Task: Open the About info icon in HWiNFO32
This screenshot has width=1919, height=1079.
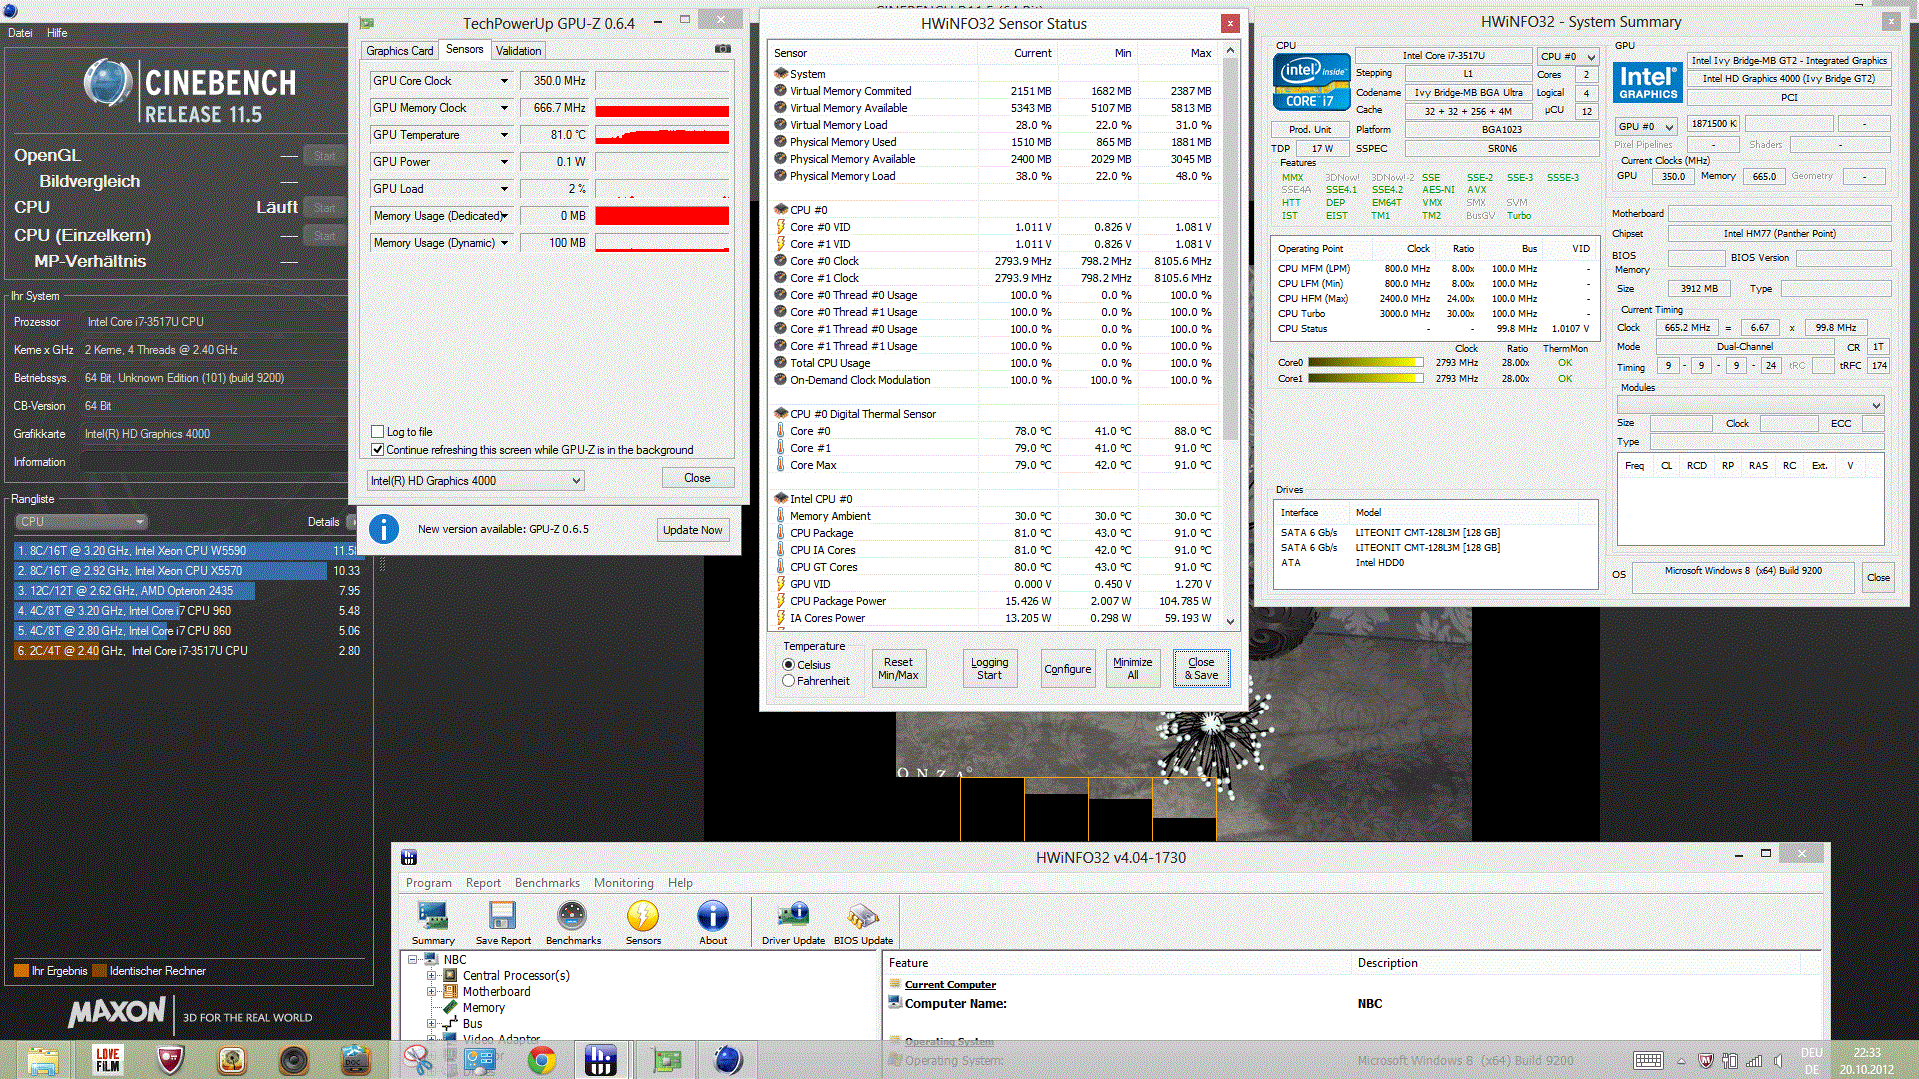Action: [x=713, y=922]
